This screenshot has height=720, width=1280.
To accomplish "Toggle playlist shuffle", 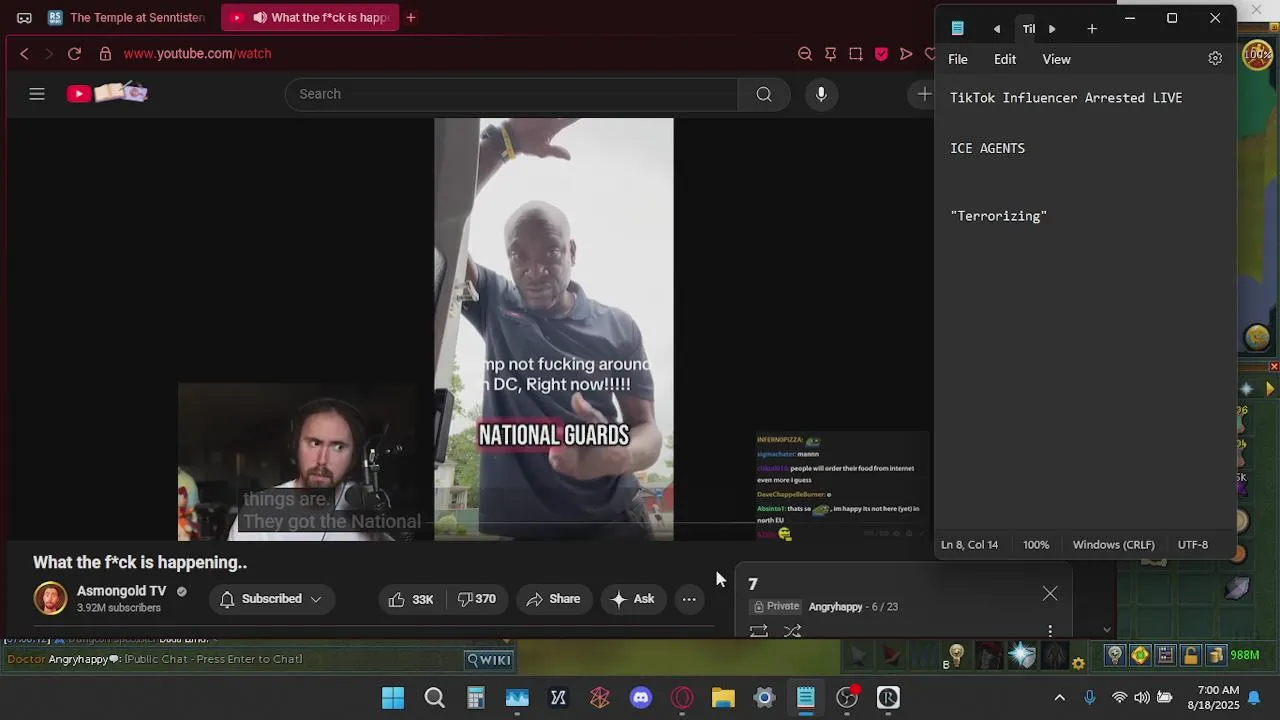I will [793, 631].
